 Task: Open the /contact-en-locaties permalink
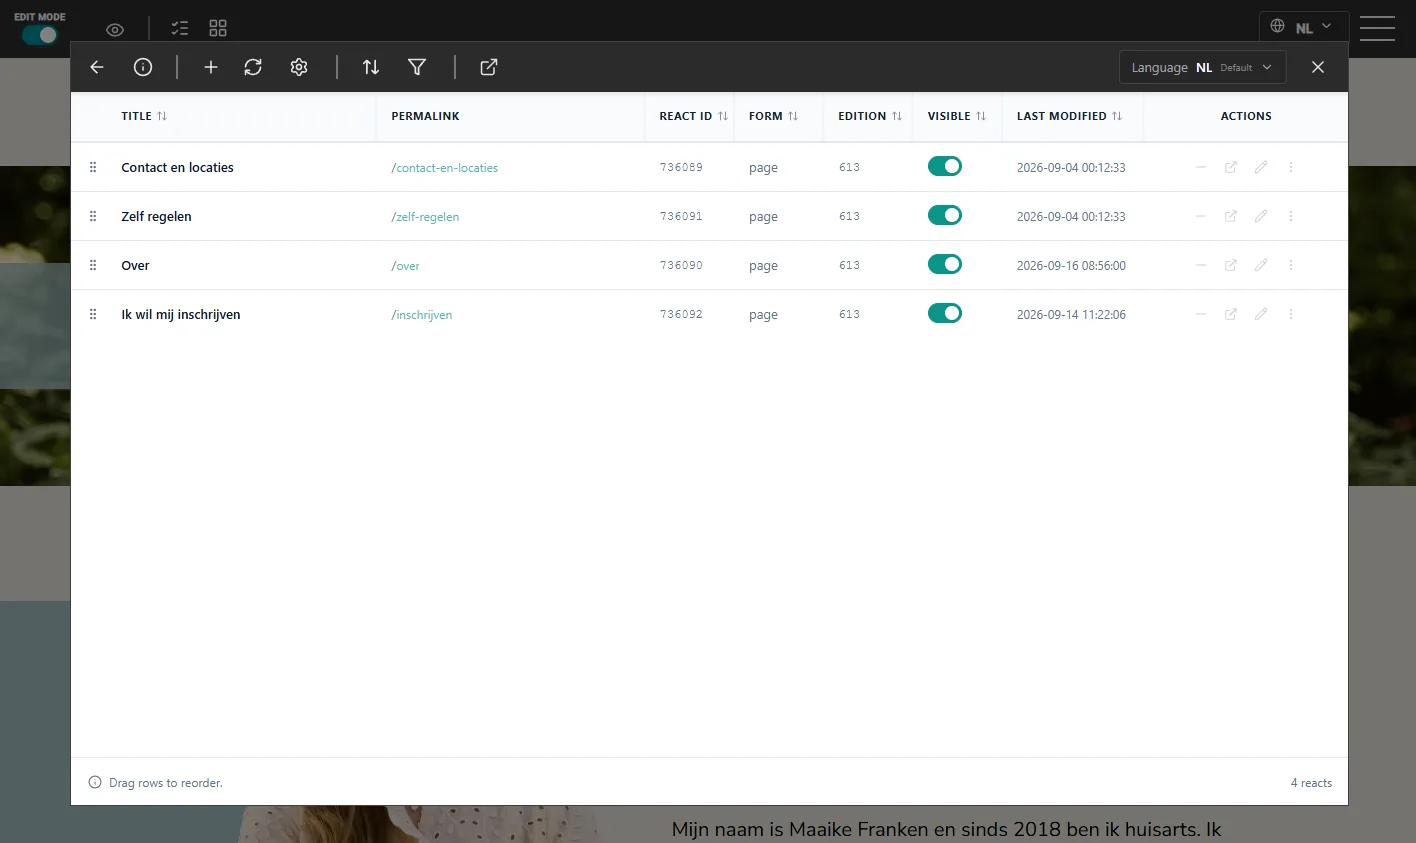(x=444, y=168)
